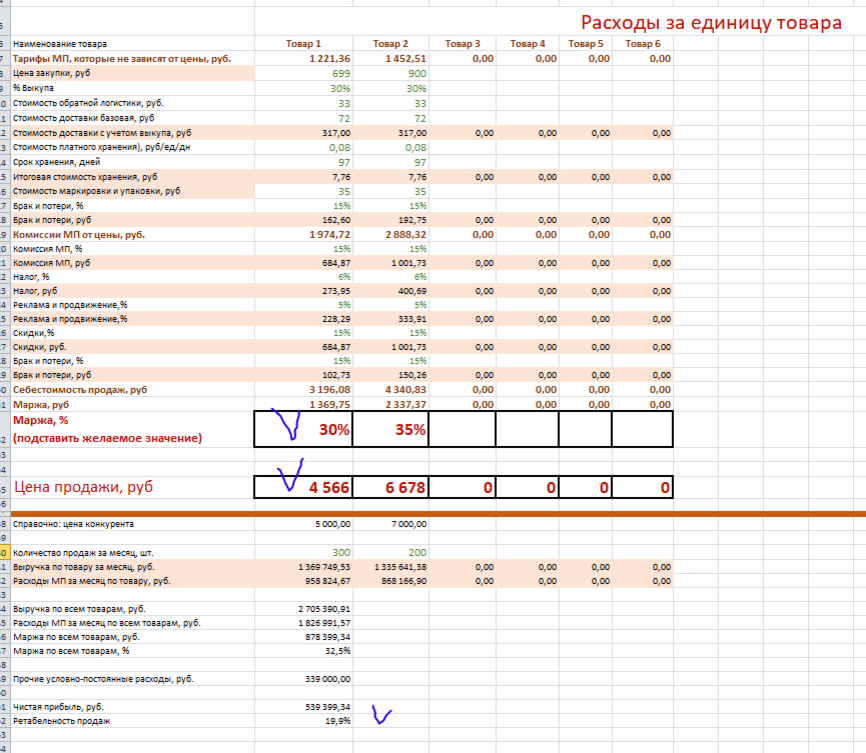Select the 'Маржа, руб' row label
The height and width of the screenshot is (753, 866).
click(41, 404)
